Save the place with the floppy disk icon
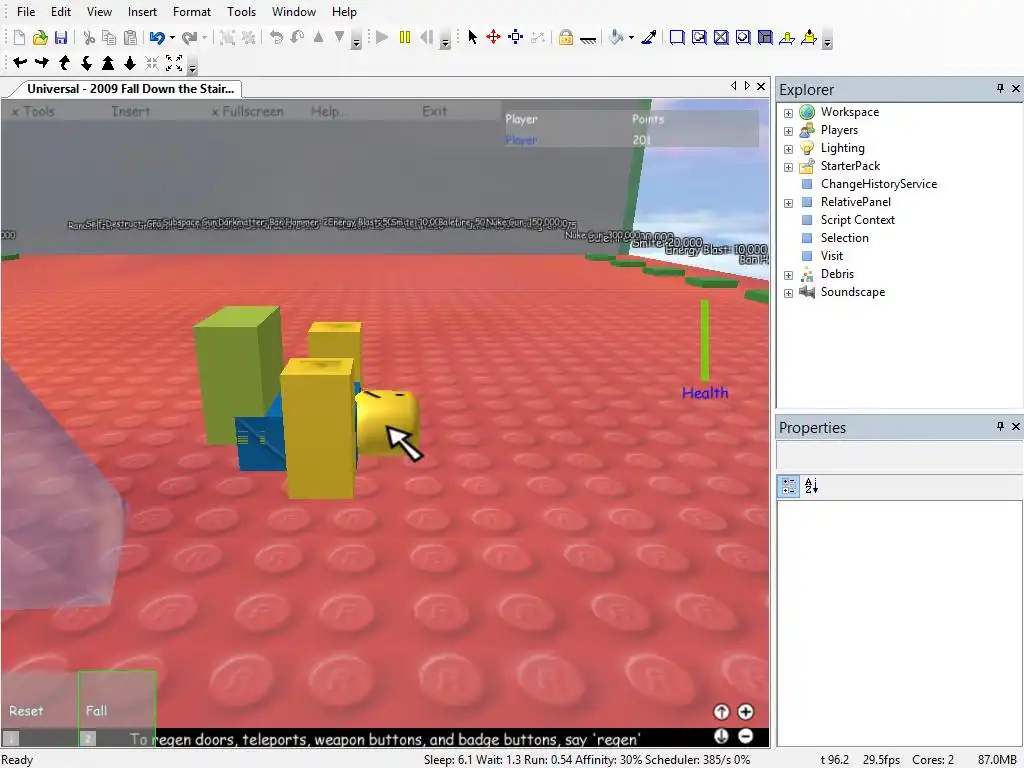Screen dimensions: 1024x768 point(61,38)
